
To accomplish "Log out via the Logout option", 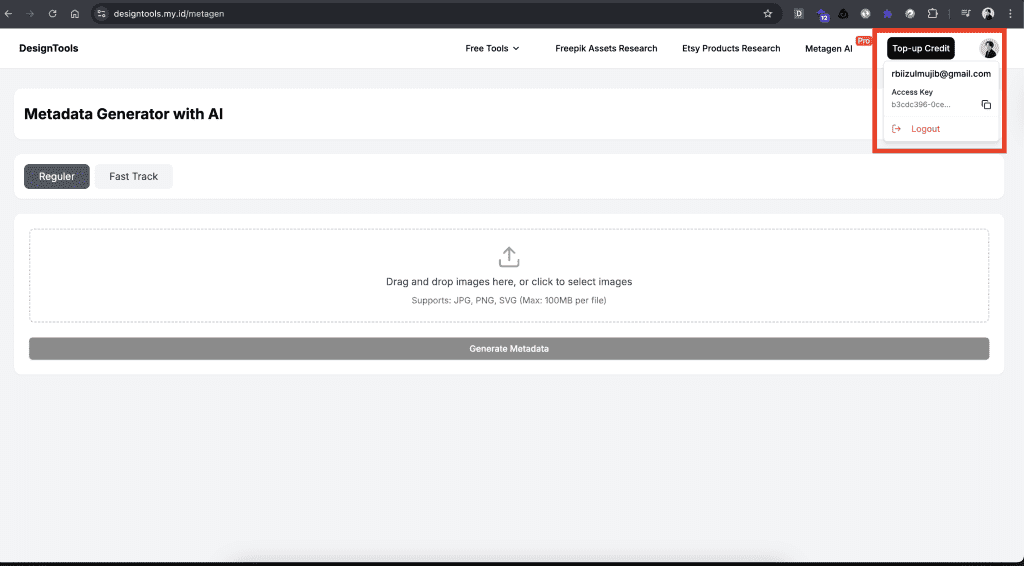I will pyautogui.click(x=924, y=129).
